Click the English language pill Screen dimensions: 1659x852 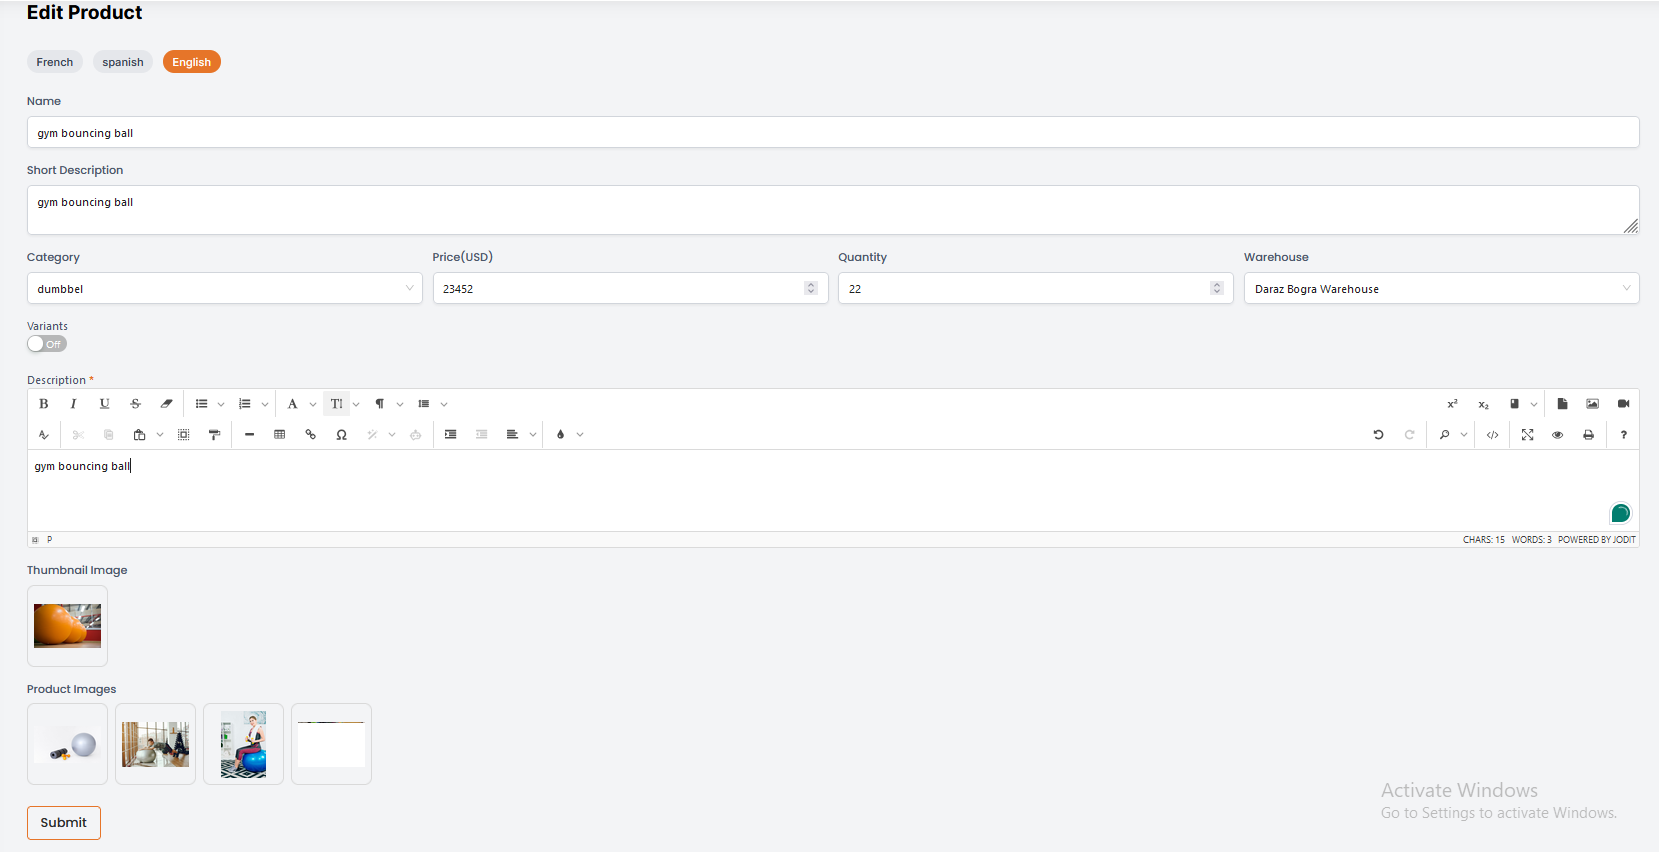click(x=191, y=62)
